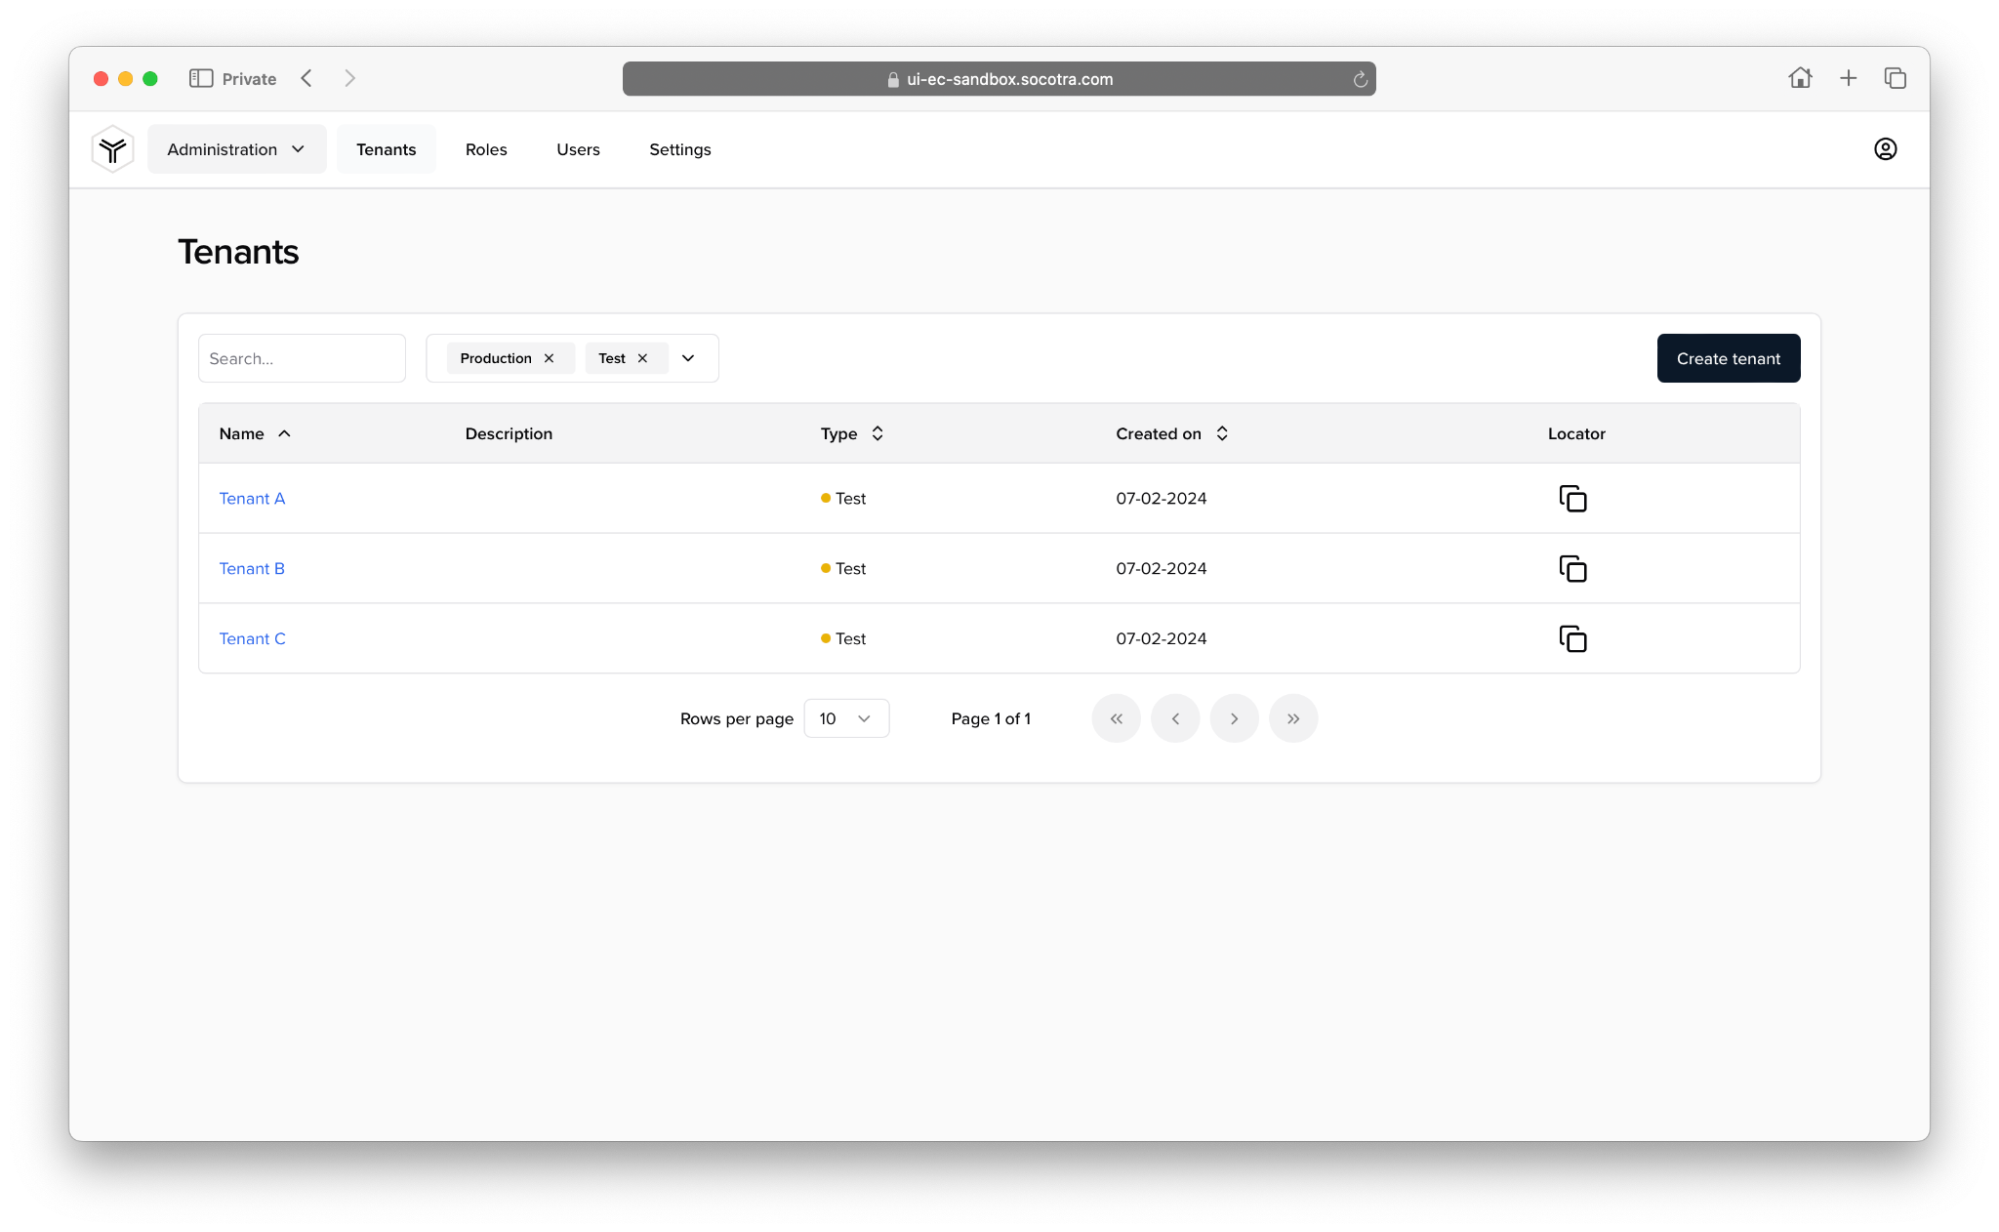Go to the last page of results

point(1292,718)
